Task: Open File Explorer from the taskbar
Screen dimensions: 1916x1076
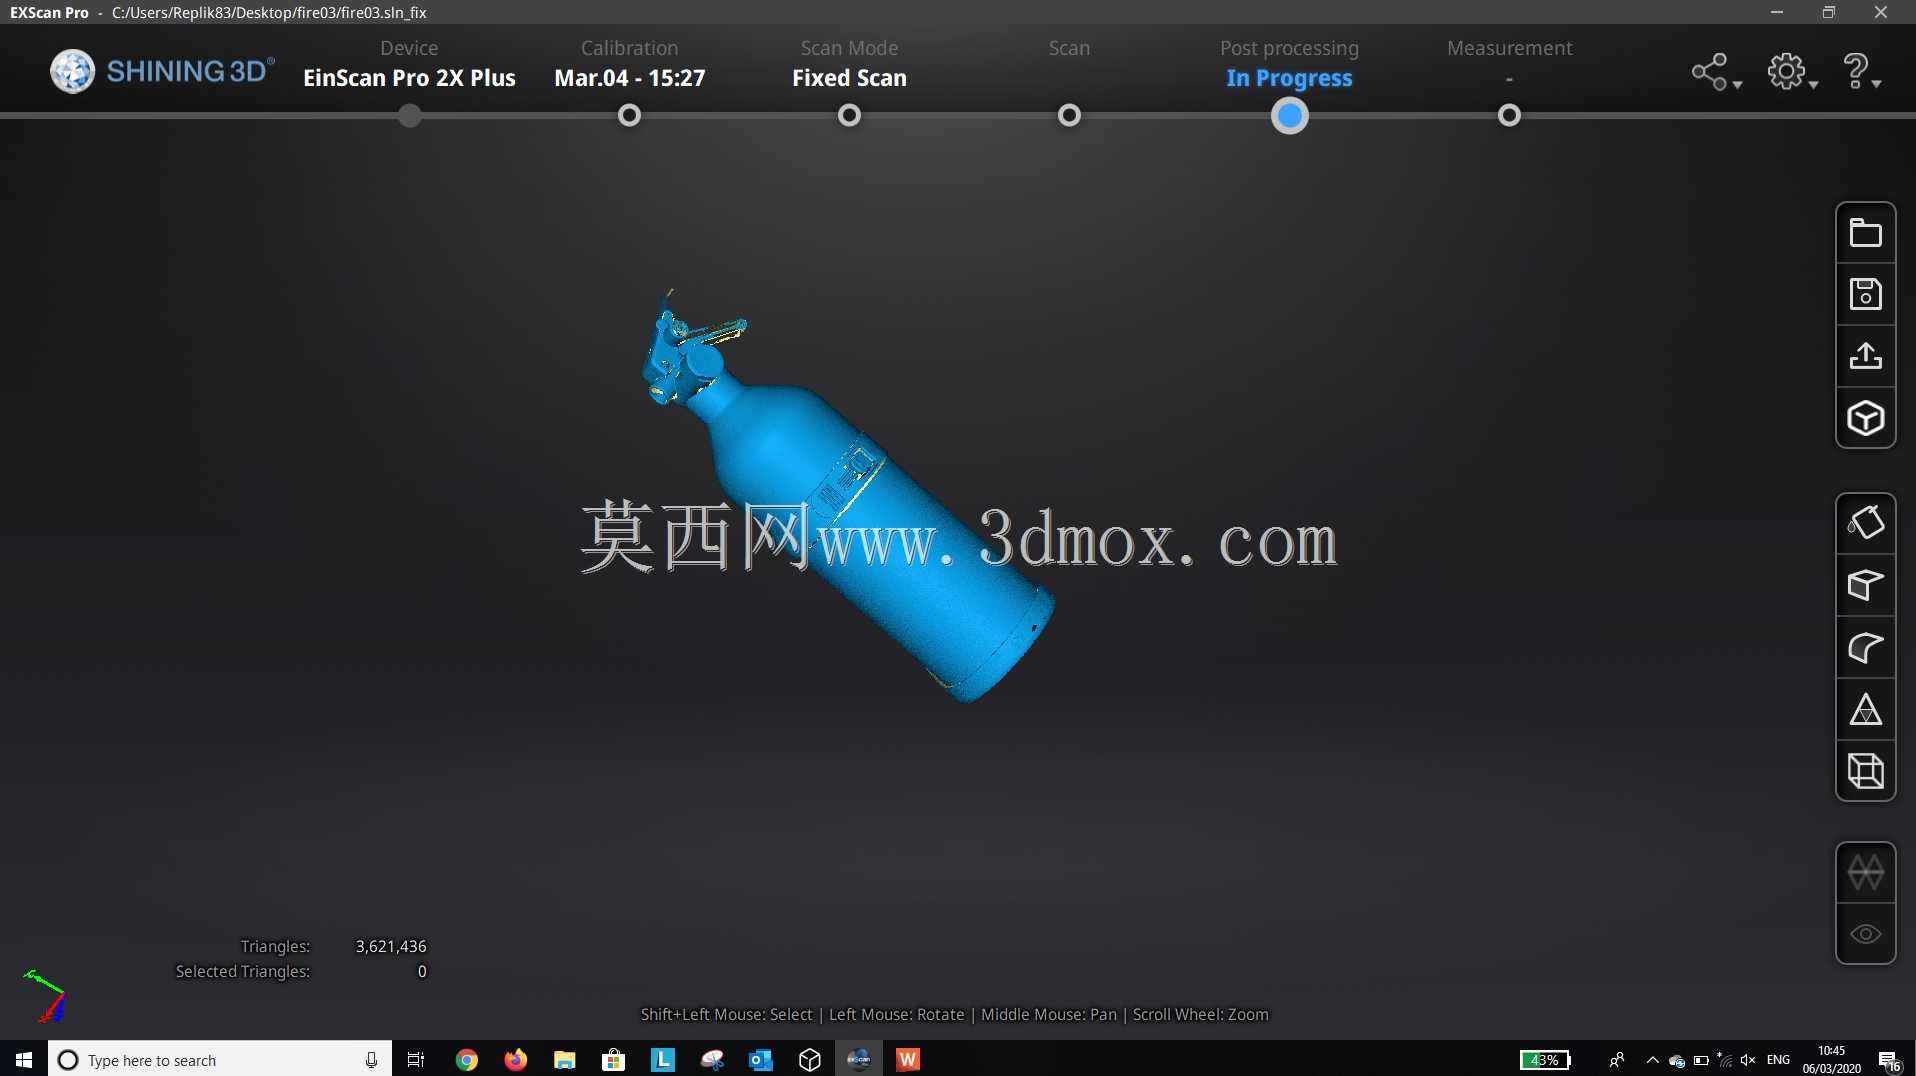Action: pyautogui.click(x=565, y=1059)
